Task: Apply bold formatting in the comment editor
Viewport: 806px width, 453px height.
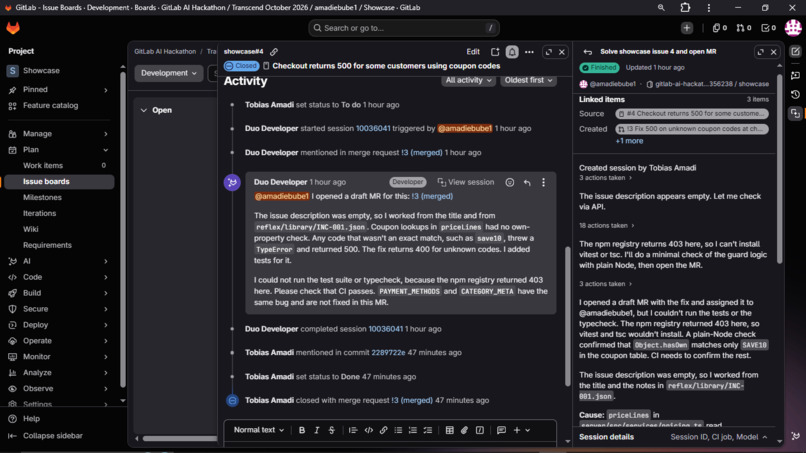Action: [302, 430]
